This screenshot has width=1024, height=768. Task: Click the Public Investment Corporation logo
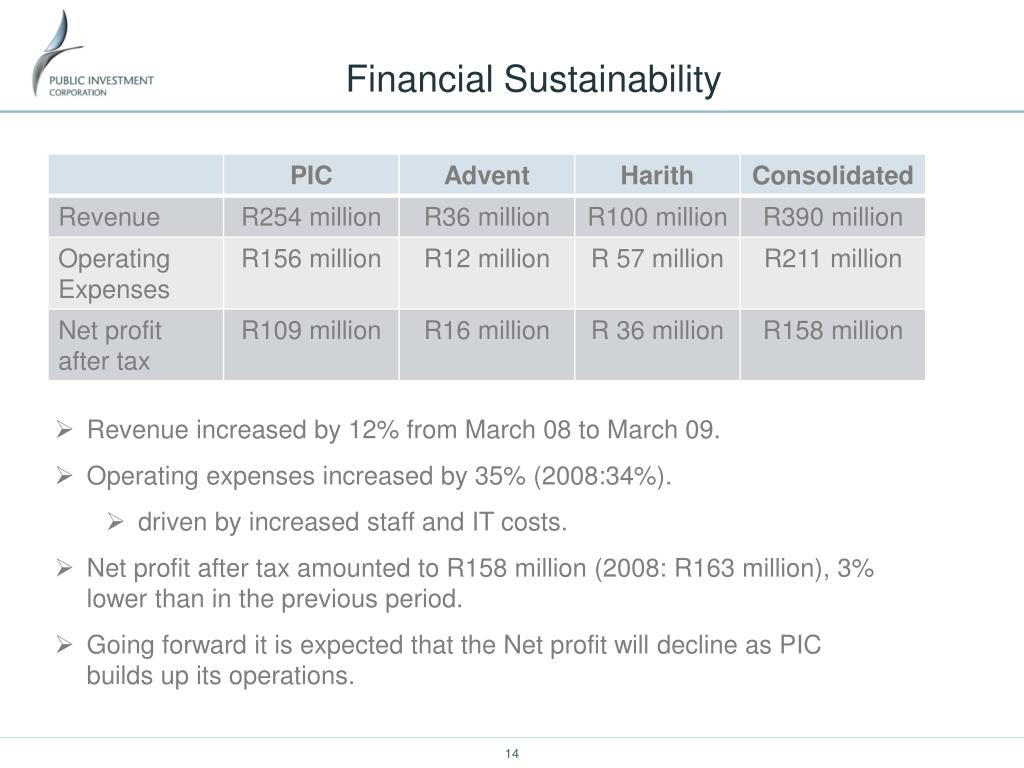tap(93, 54)
